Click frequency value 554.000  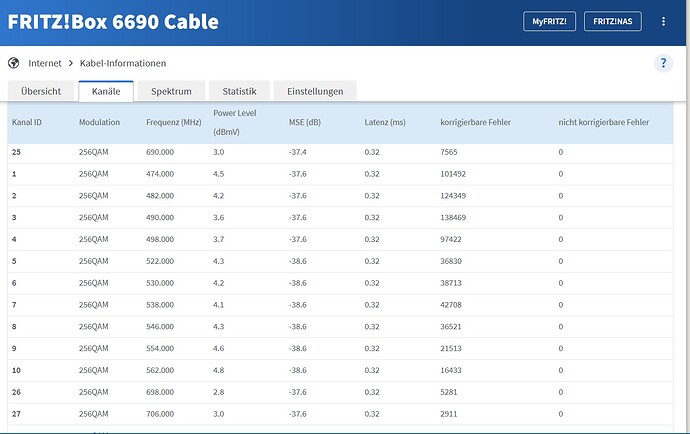[160, 349]
